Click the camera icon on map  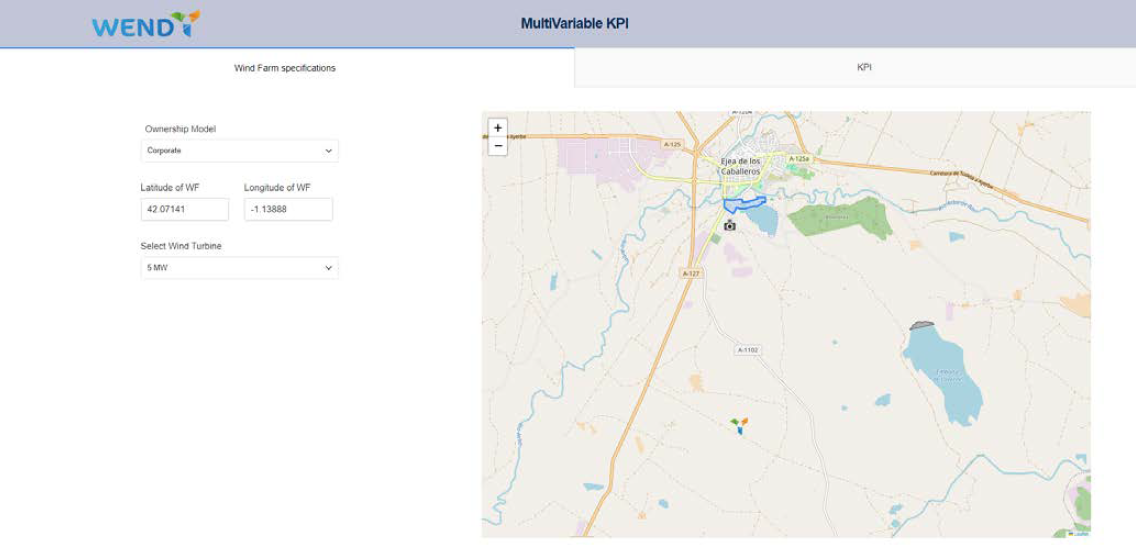point(730,226)
